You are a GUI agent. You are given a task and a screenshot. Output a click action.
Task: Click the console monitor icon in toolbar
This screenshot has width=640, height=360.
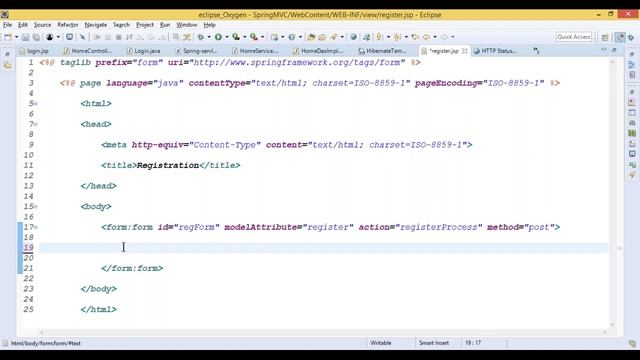69,37
